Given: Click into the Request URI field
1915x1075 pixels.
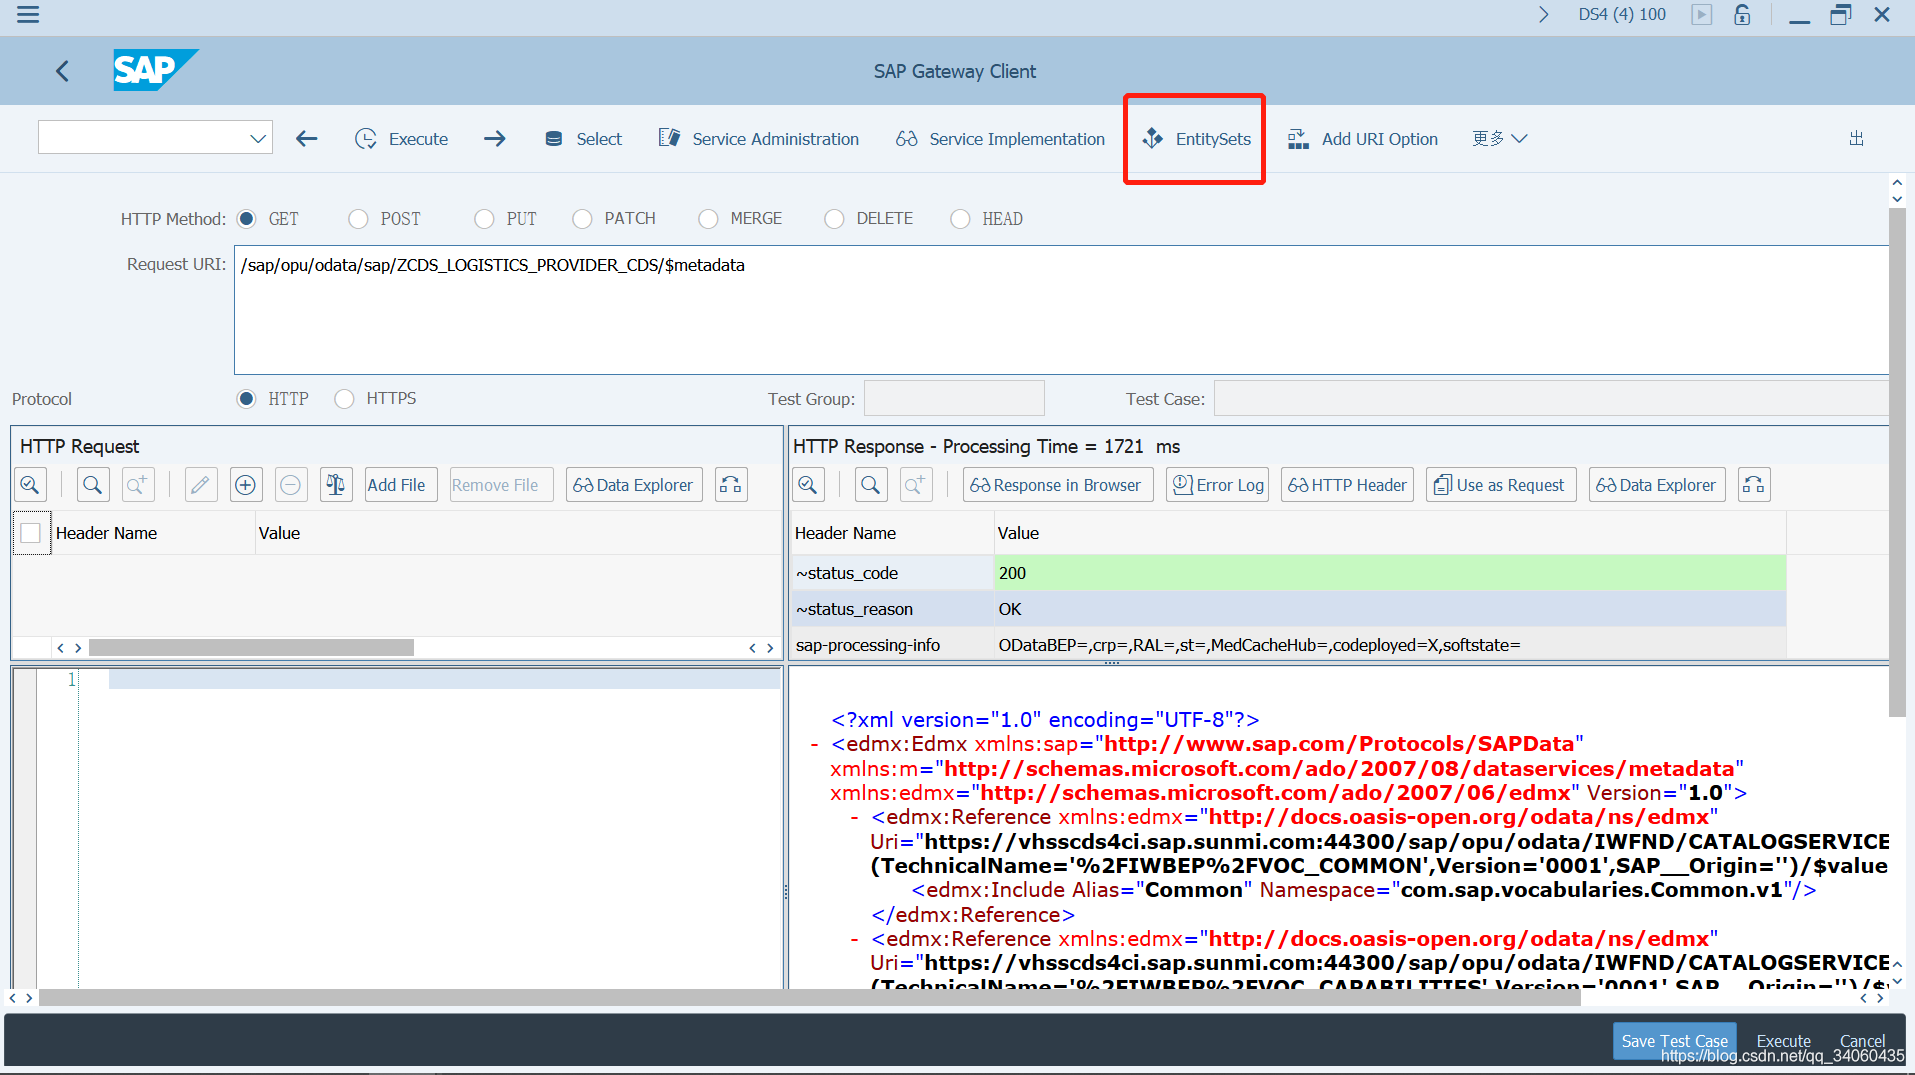Looking at the screenshot, I should coord(1061,310).
